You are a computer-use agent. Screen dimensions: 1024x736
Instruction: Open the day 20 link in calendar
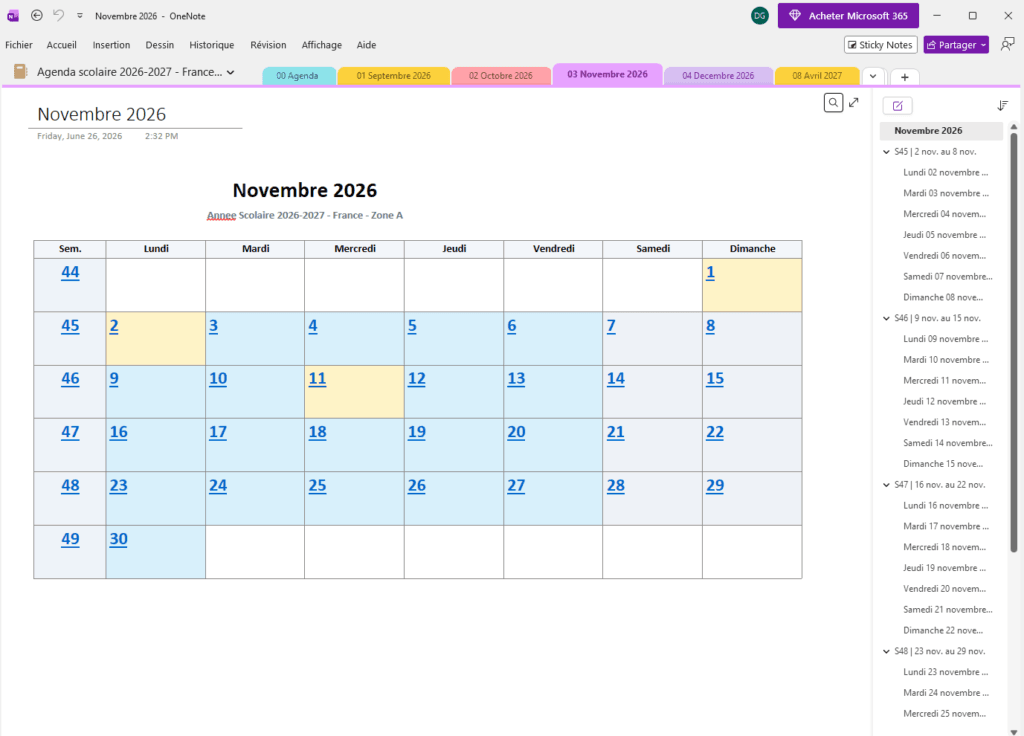coord(516,432)
